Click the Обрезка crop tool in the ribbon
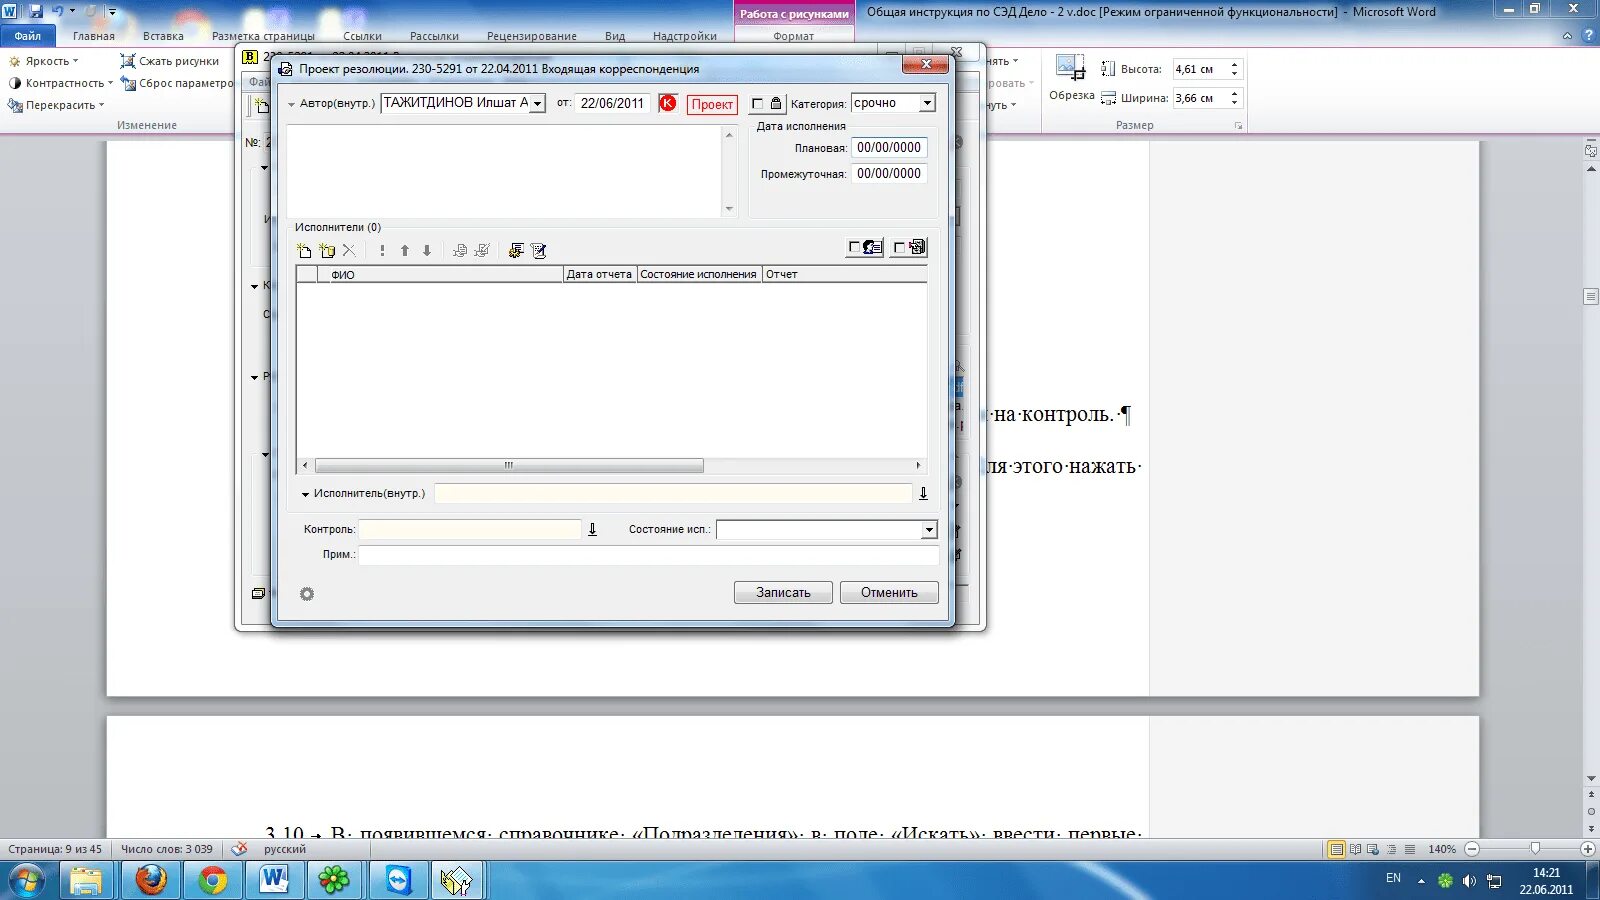 coord(1071,78)
